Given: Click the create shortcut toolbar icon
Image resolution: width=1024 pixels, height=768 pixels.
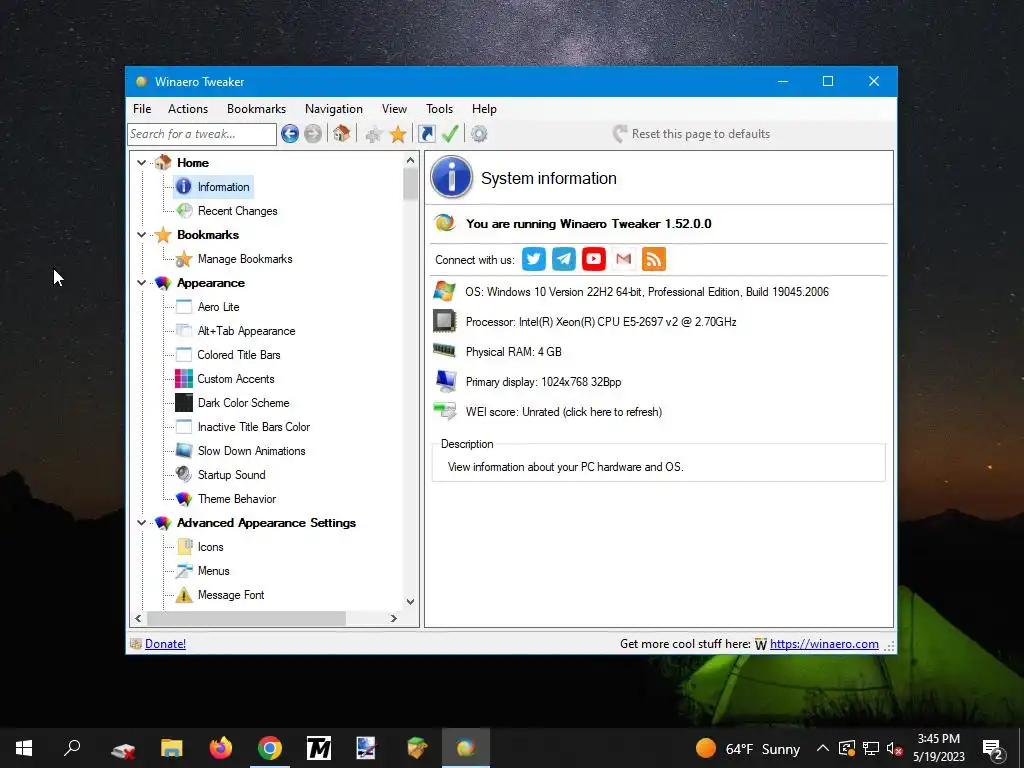Looking at the screenshot, I should pos(426,134).
